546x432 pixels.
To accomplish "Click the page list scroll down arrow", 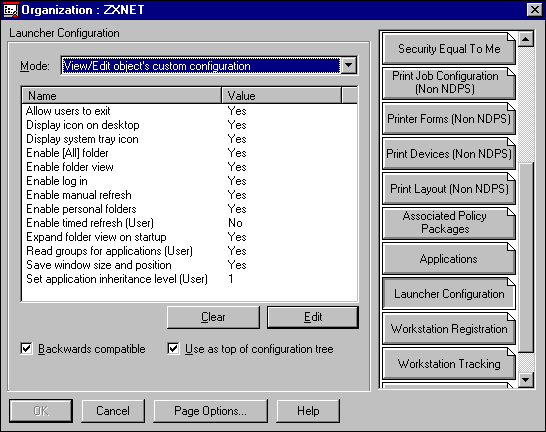I will (x=525, y=379).
